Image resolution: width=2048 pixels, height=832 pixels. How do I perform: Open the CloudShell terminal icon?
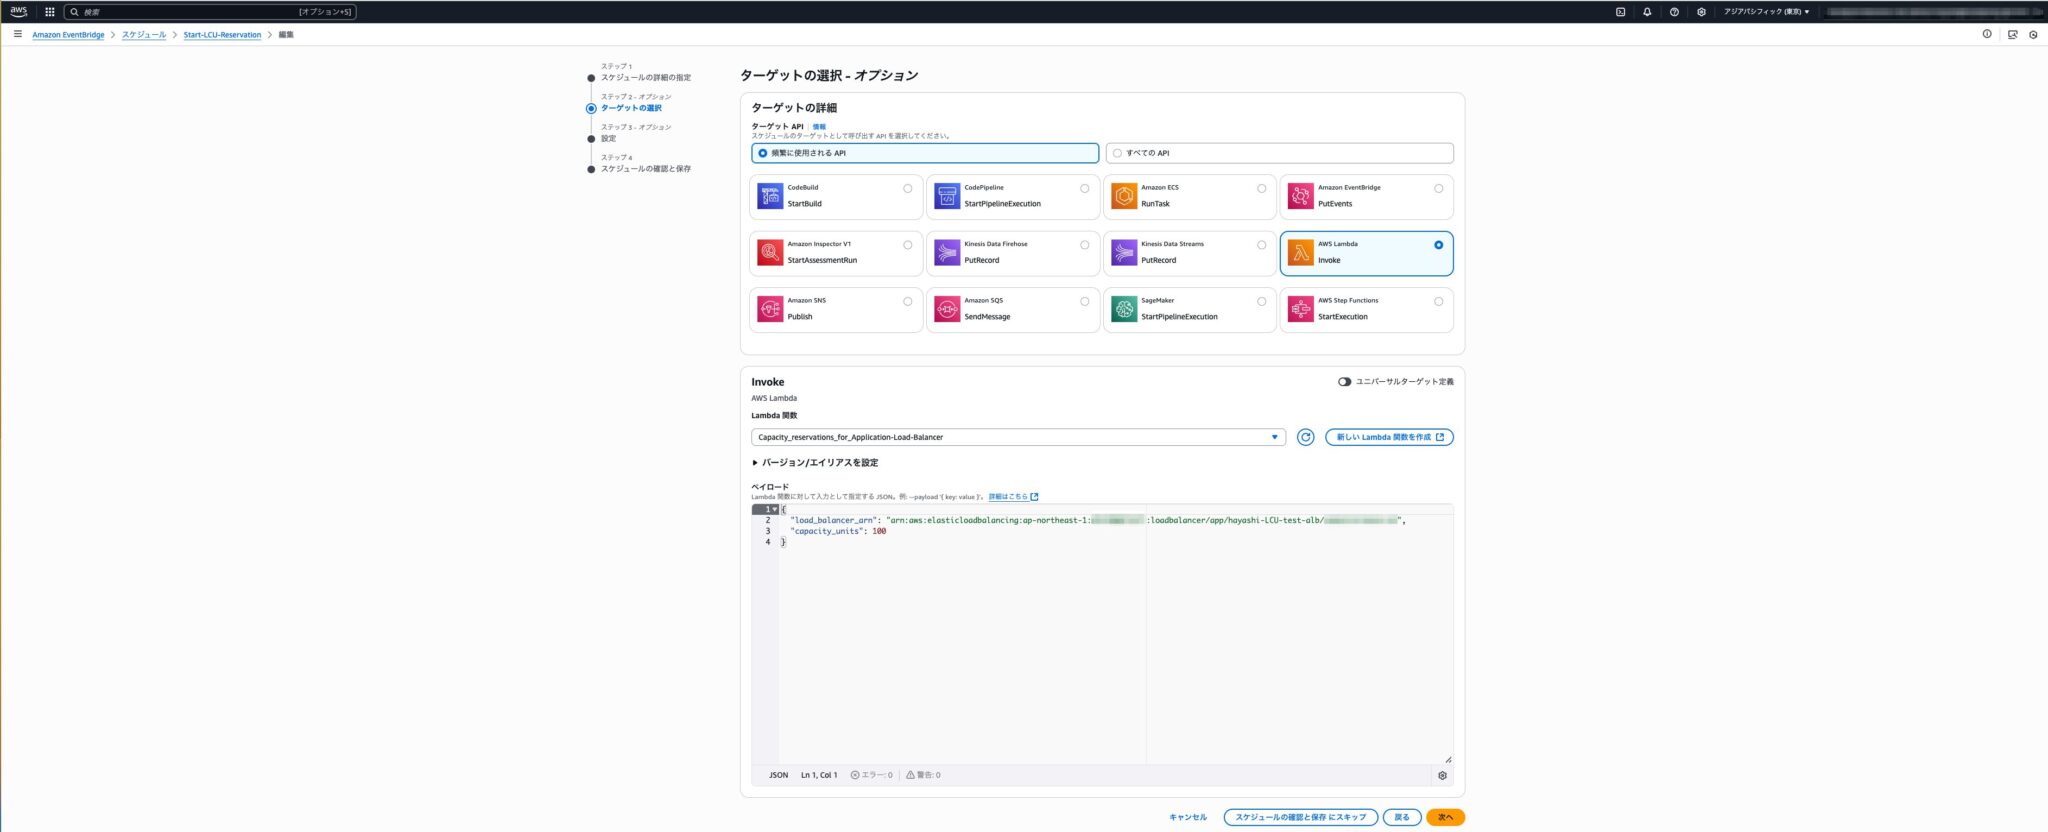pos(1620,12)
